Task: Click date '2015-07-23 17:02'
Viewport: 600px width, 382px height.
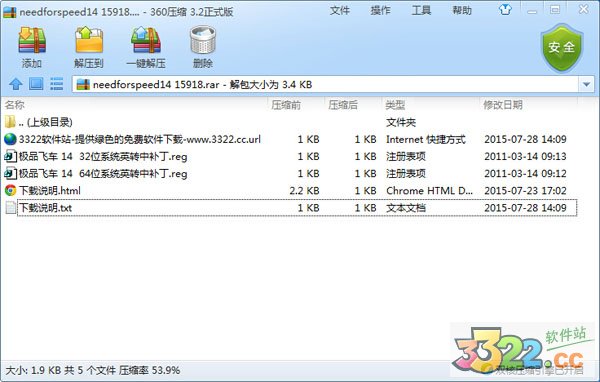Action: tap(525, 191)
